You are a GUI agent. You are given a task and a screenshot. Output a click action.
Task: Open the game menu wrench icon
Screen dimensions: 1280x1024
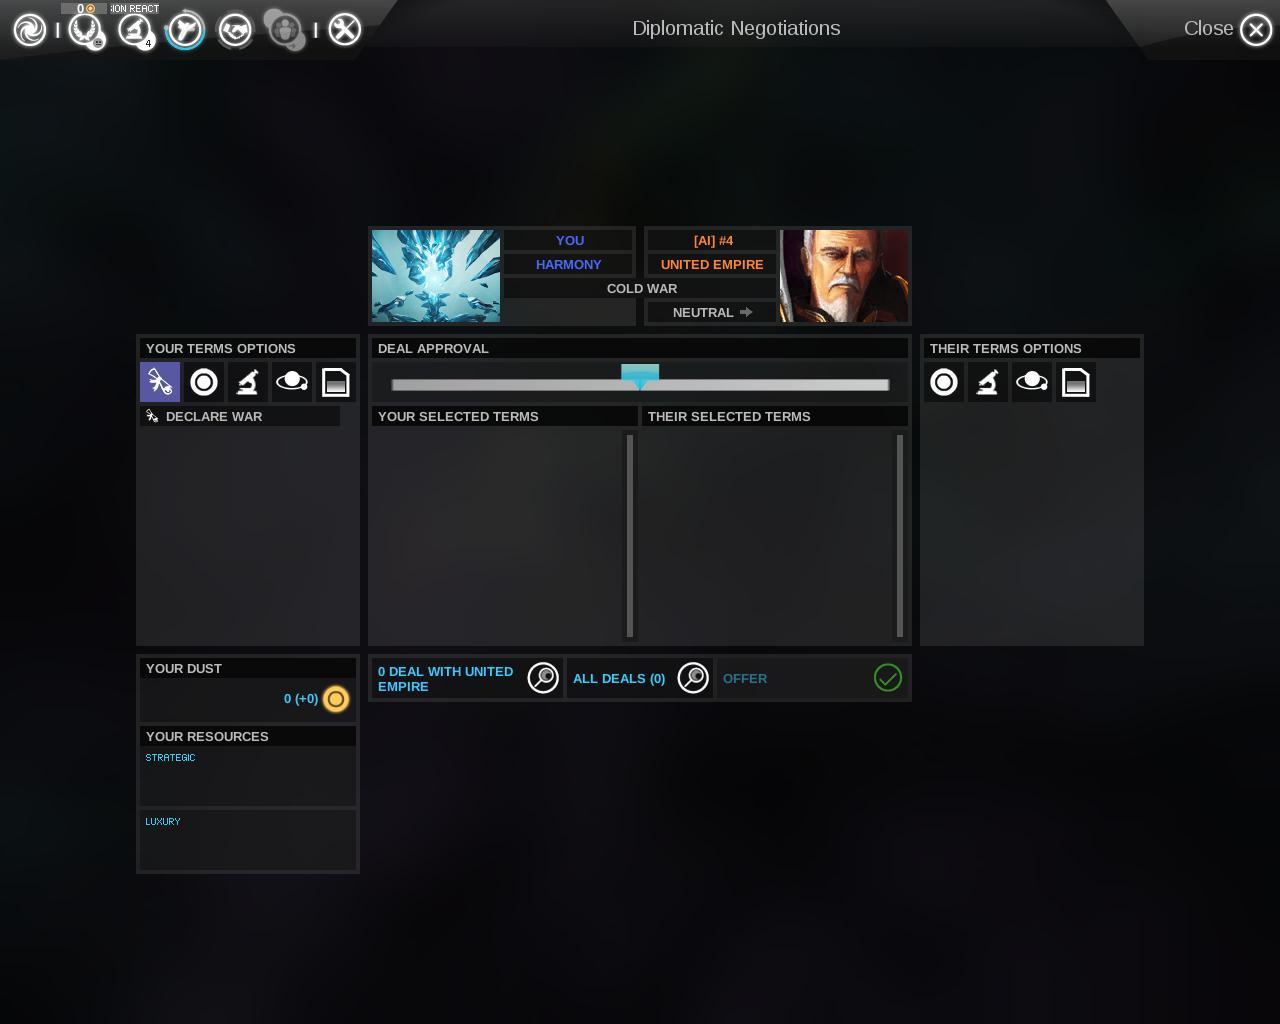pyautogui.click(x=344, y=30)
